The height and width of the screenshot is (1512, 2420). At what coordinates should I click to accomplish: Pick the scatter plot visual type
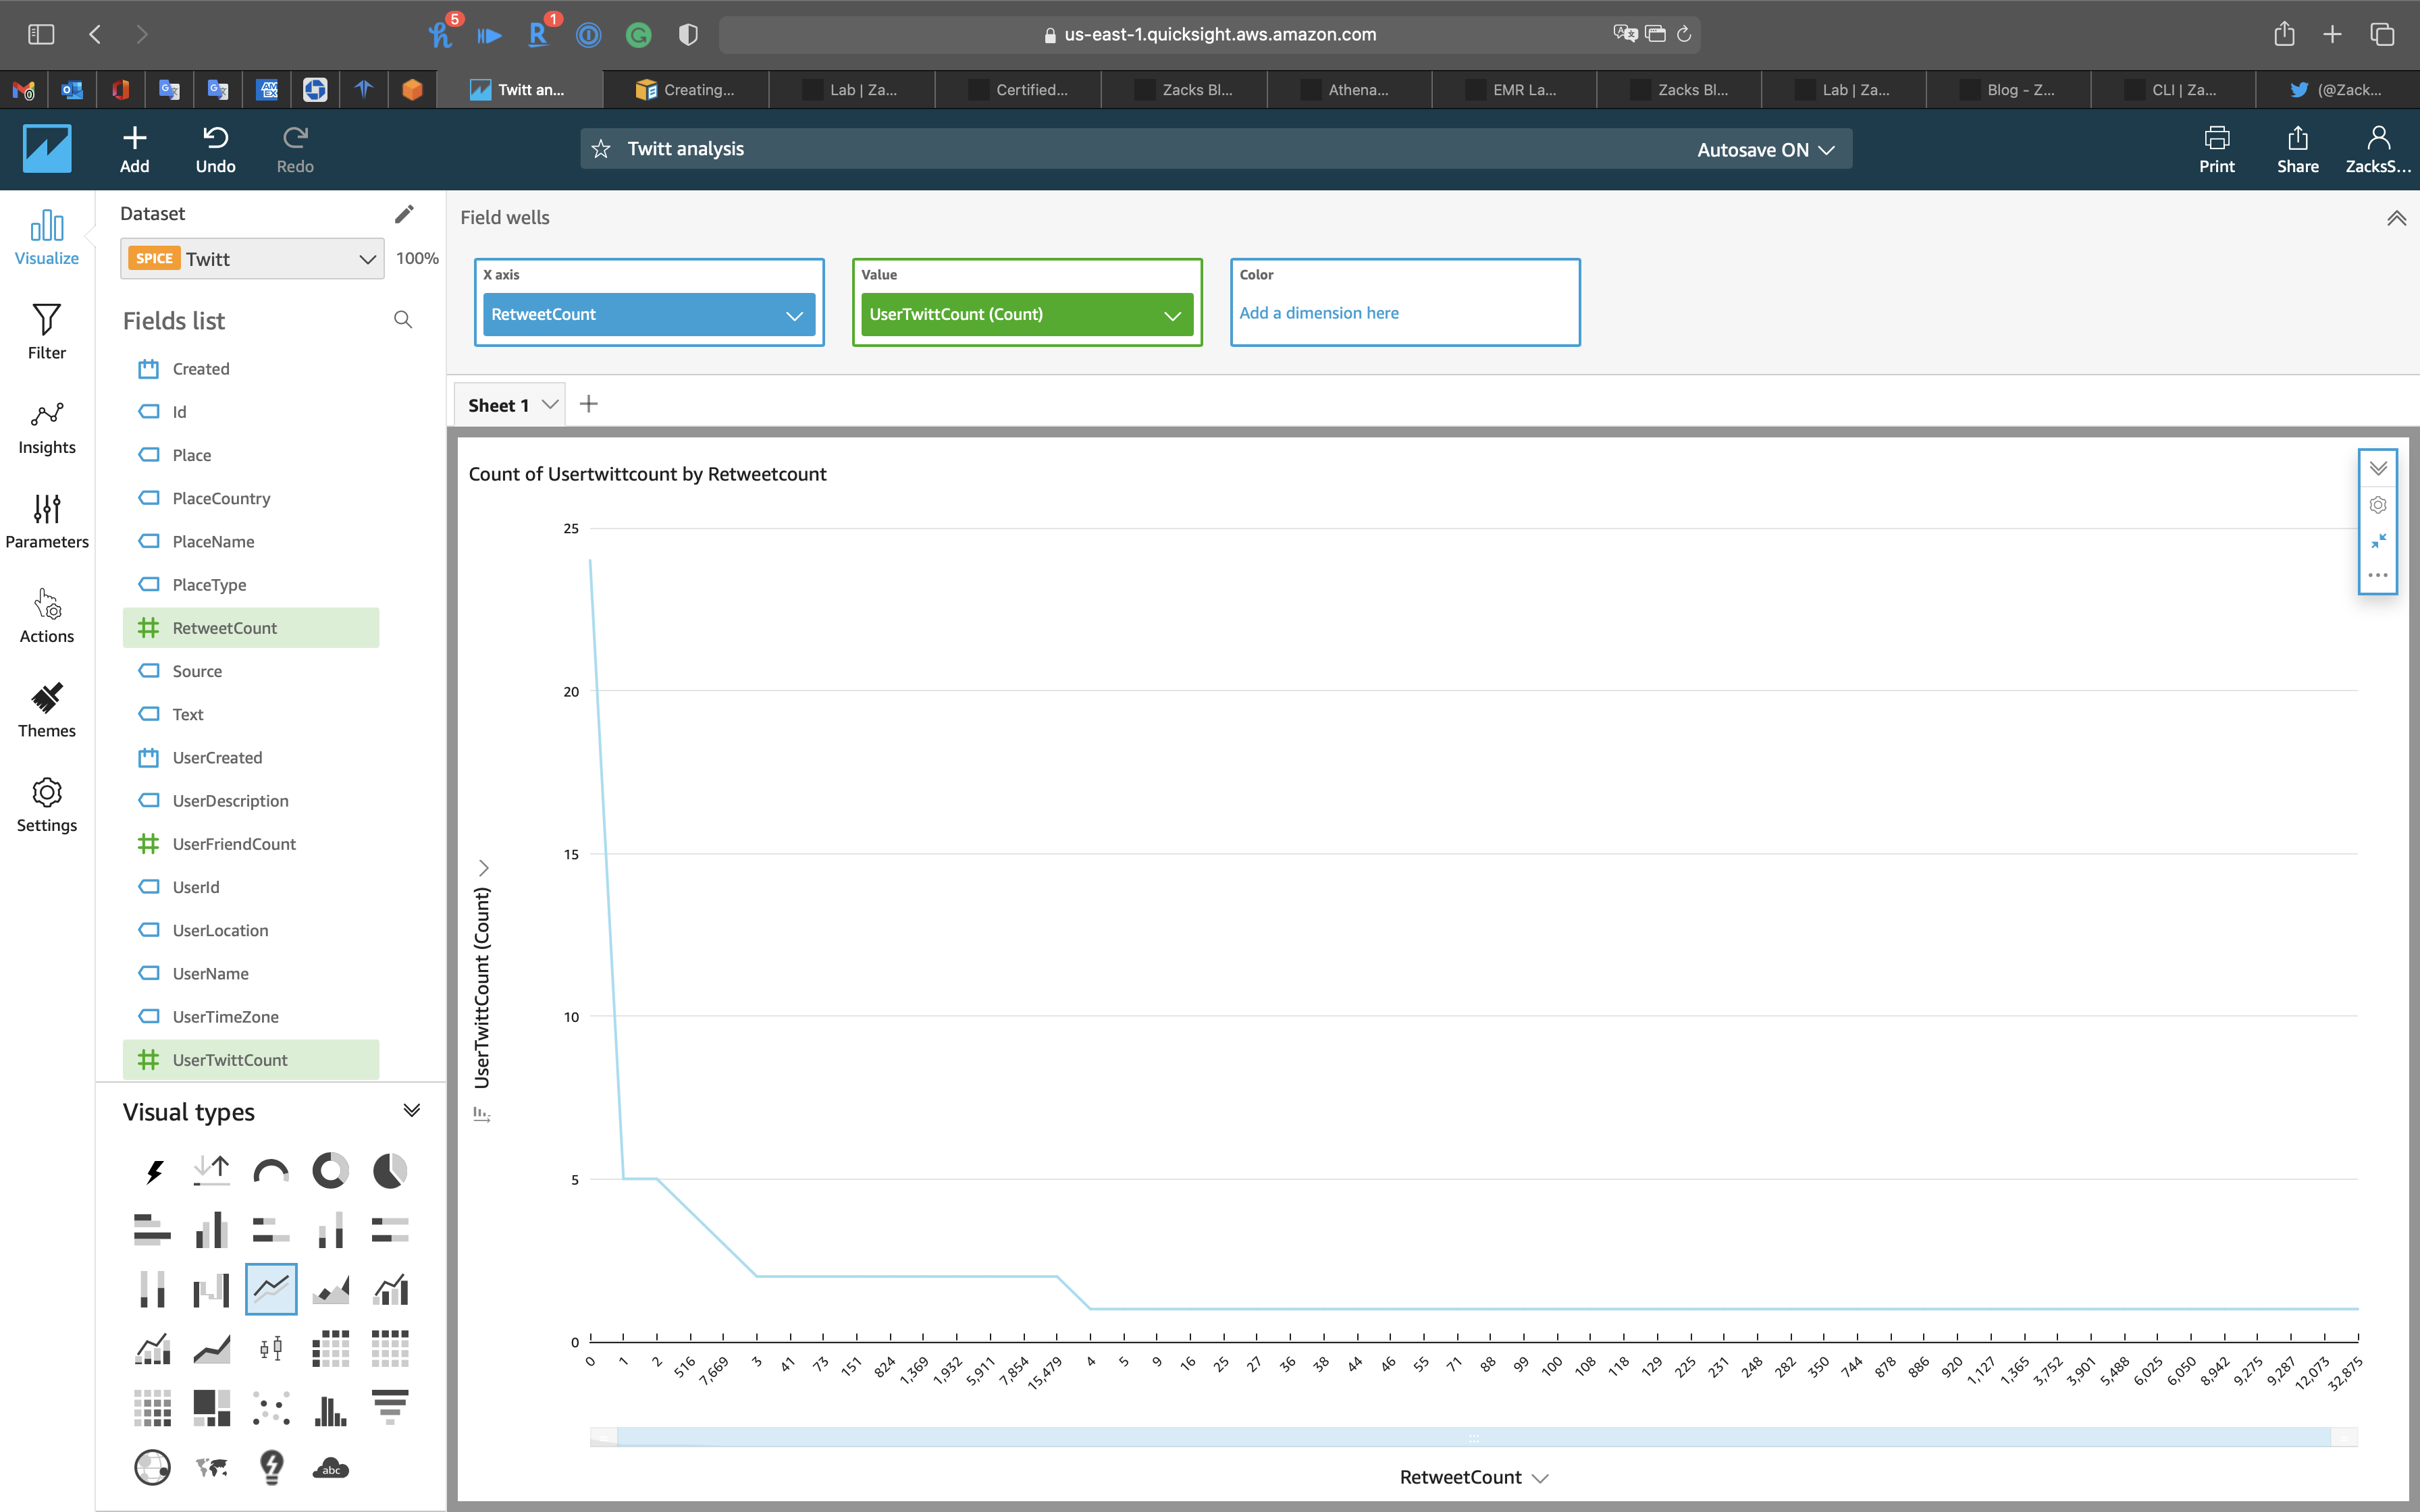click(x=271, y=1408)
